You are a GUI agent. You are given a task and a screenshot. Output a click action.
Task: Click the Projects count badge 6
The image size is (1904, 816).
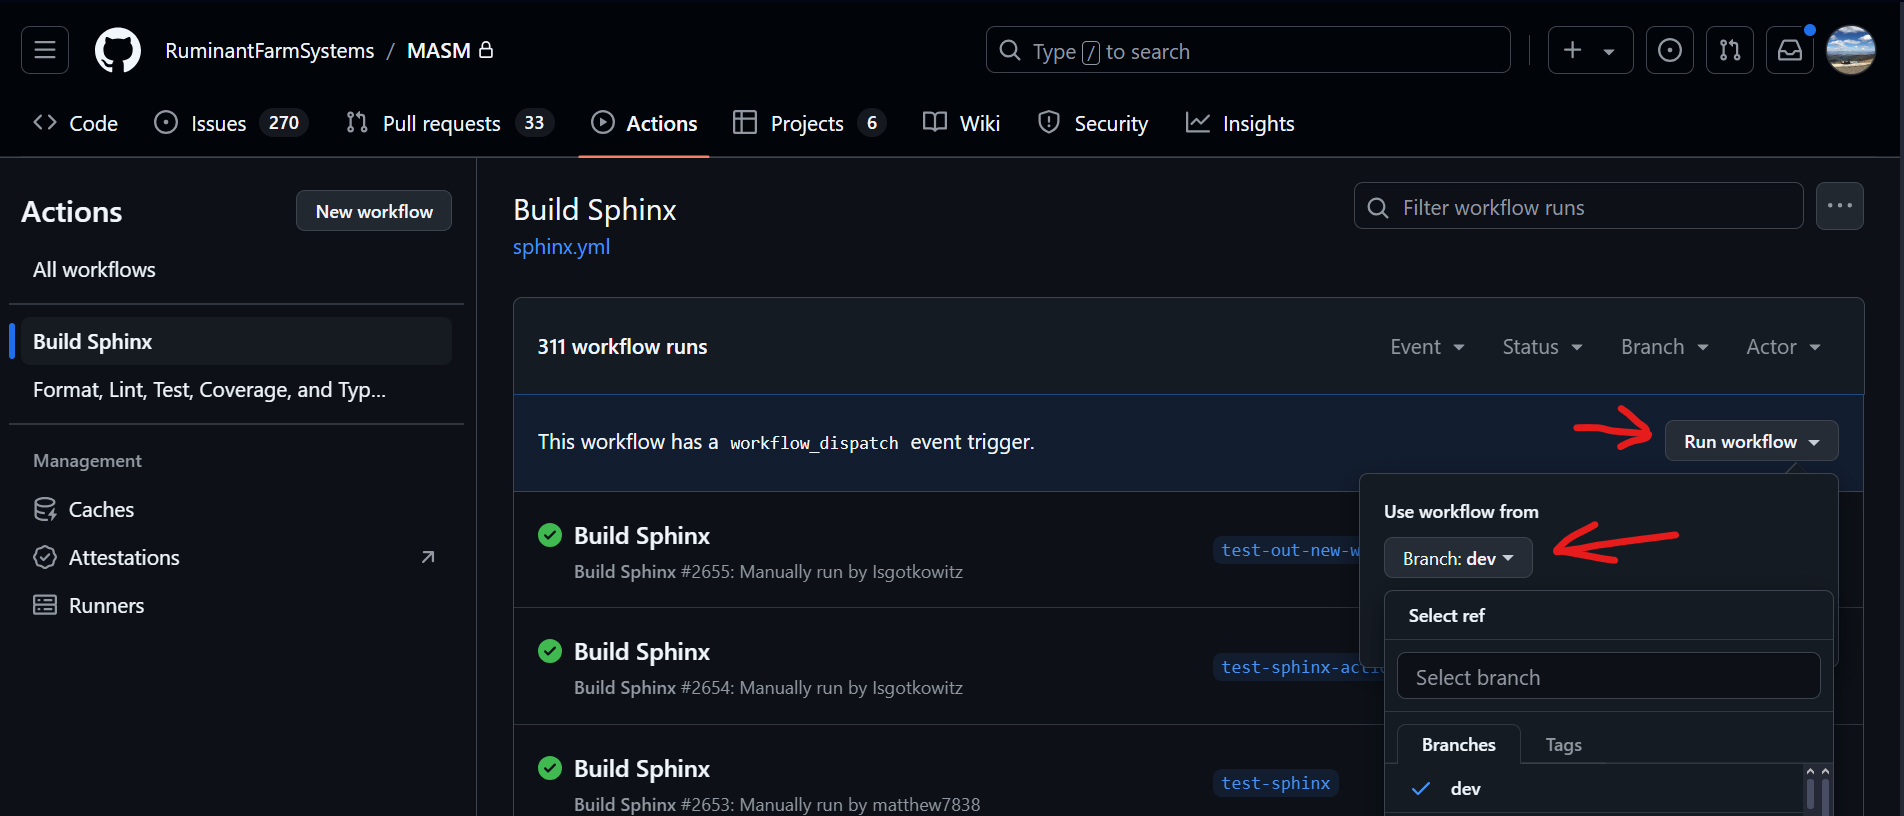click(x=872, y=123)
